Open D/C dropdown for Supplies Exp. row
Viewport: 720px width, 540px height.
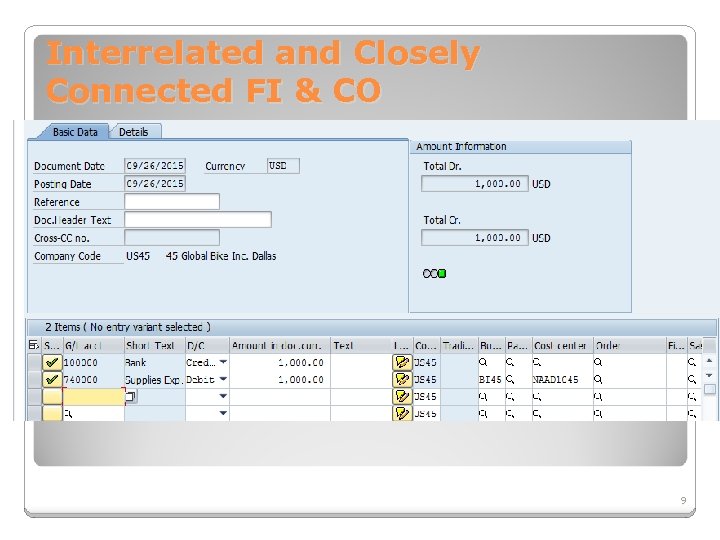[x=223, y=379]
